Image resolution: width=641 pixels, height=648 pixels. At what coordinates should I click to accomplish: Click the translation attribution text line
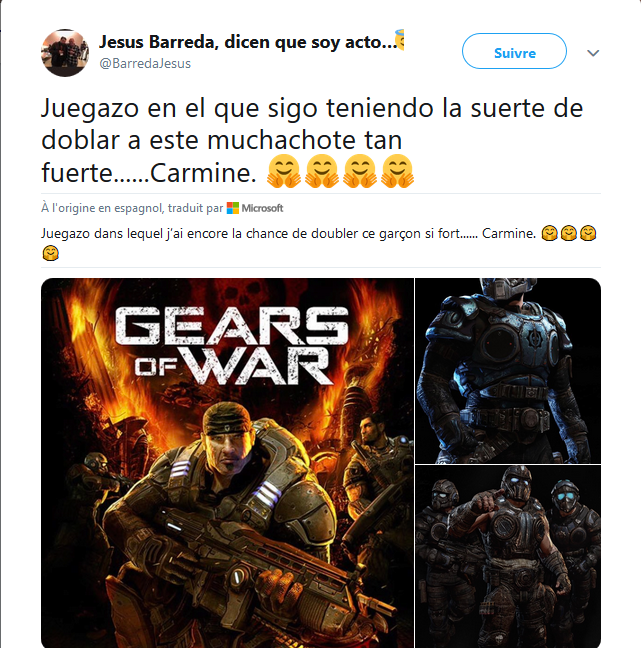tap(162, 208)
